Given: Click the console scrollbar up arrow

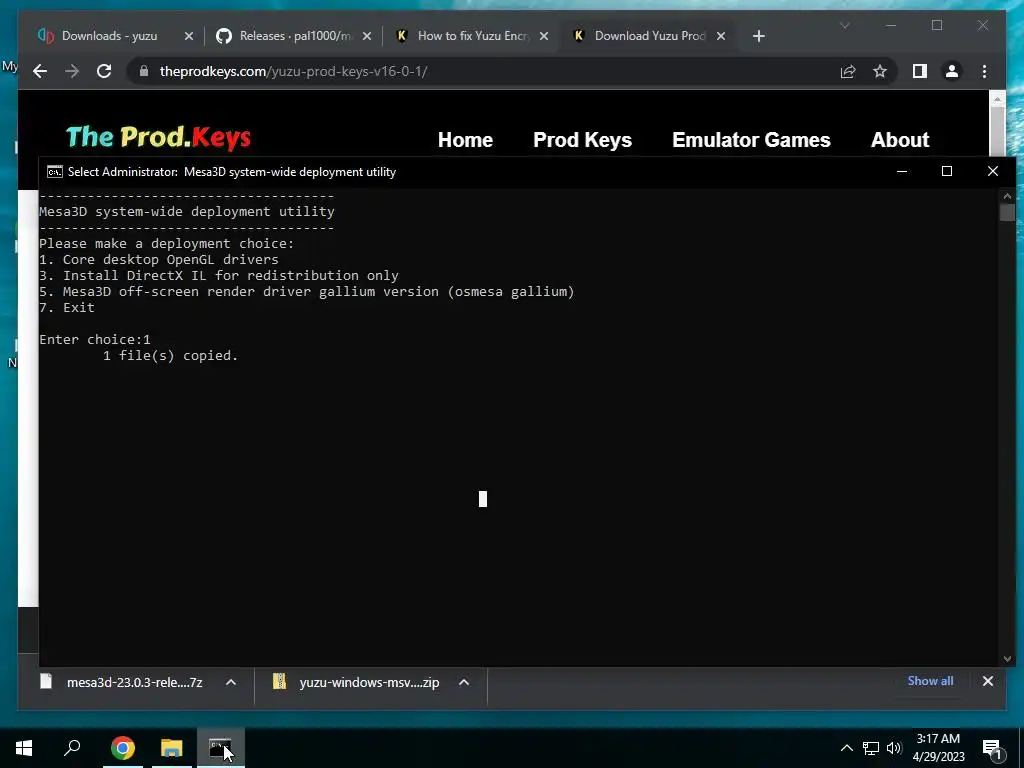Looking at the screenshot, I should [1007, 196].
